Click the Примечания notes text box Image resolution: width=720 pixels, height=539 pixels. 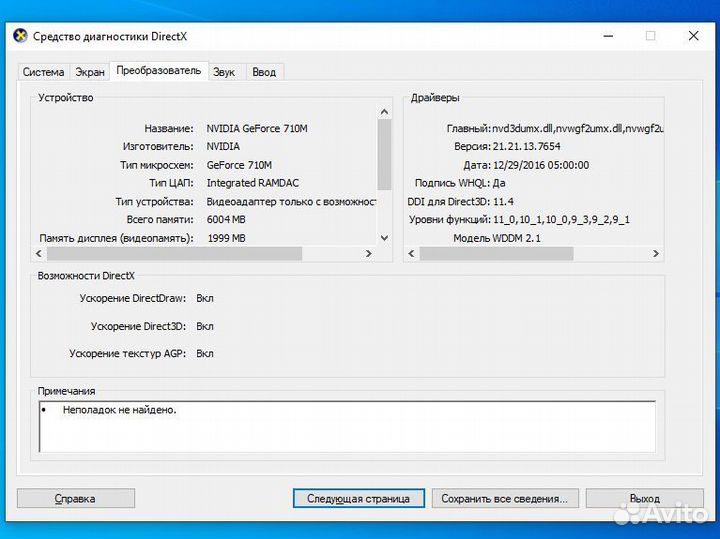348,427
